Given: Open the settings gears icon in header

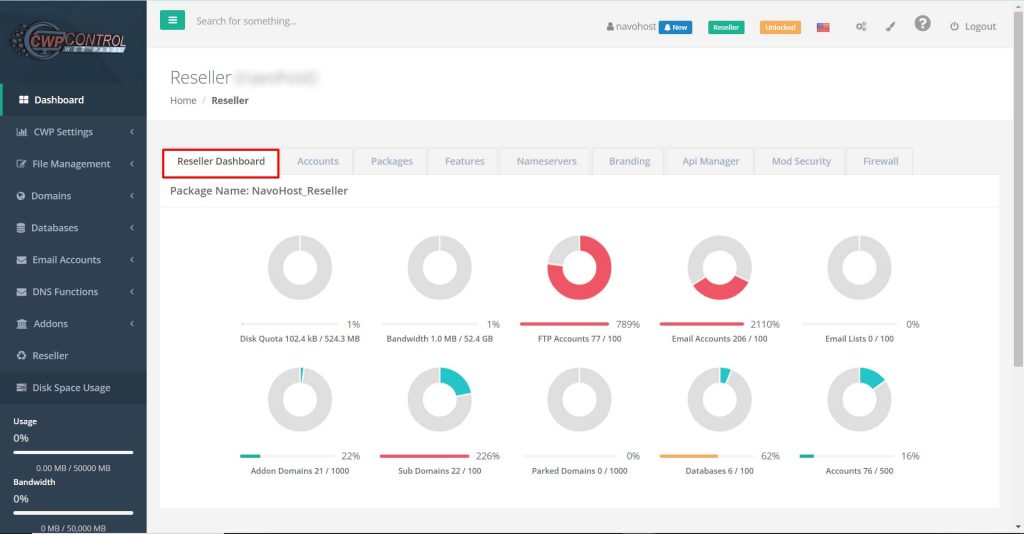Looking at the screenshot, I should (860, 27).
